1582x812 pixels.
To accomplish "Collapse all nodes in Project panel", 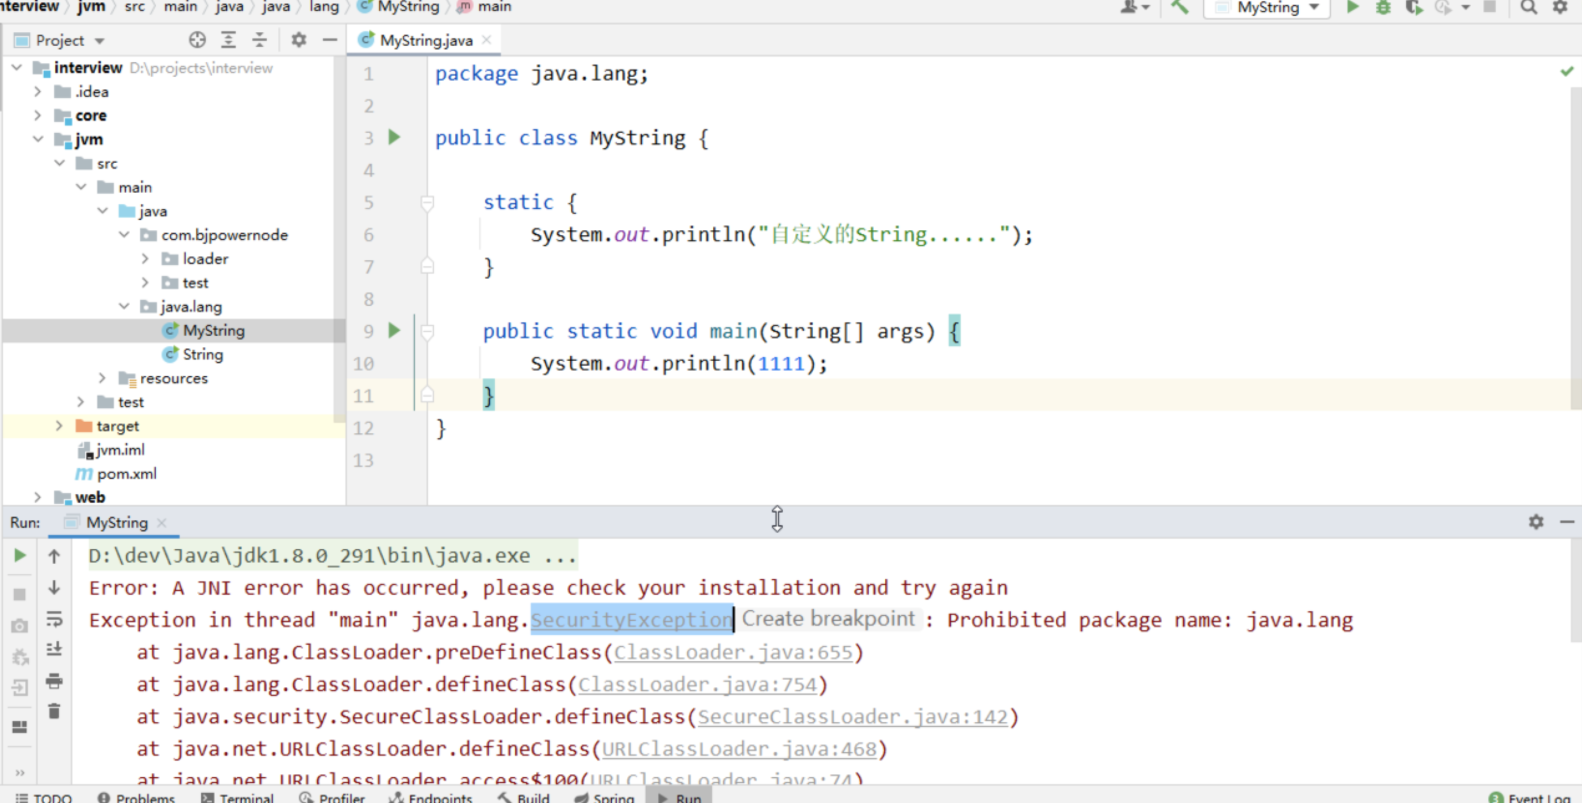I will [259, 40].
